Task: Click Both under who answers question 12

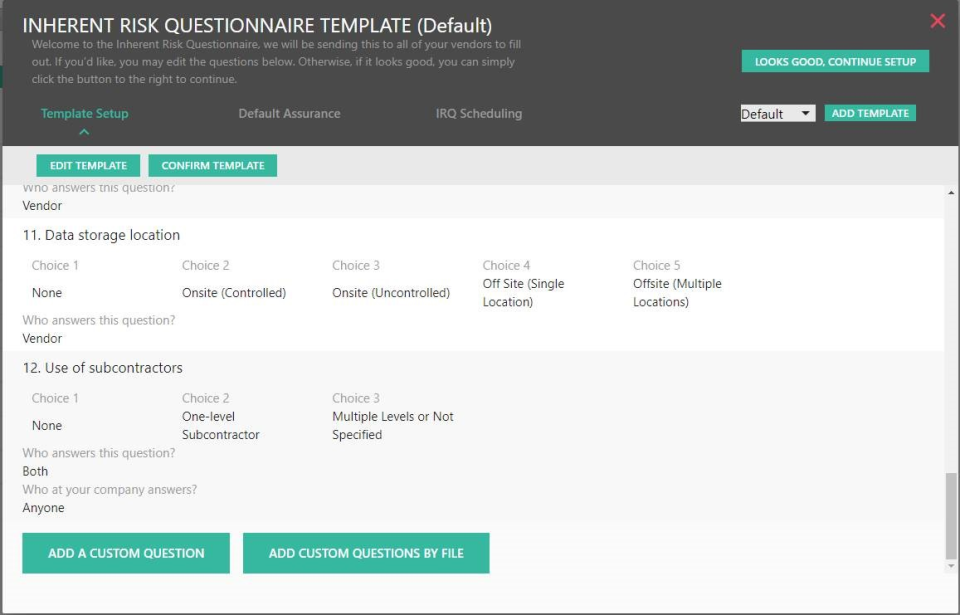Action: tap(35, 471)
